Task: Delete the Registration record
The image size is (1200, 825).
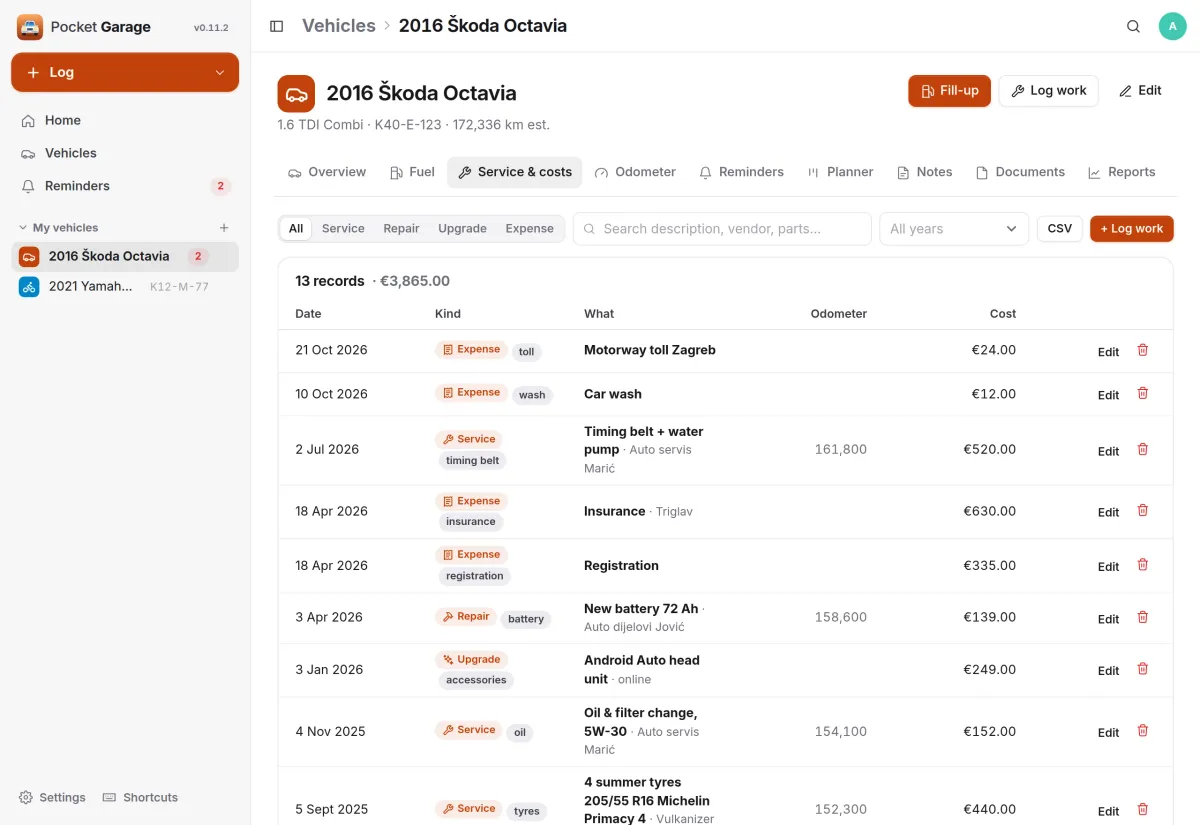Action: coord(1143,564)
